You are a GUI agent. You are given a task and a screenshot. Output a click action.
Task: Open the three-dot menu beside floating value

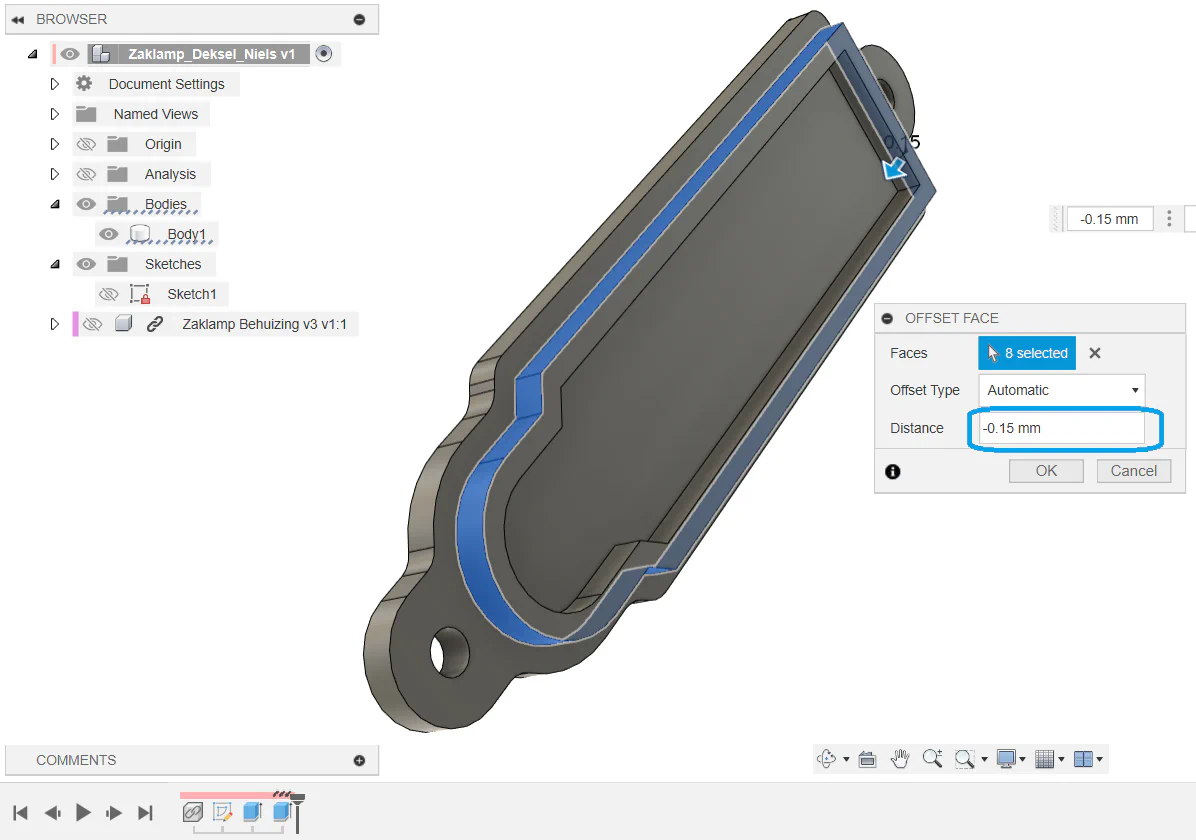[x=1169, y=219]
